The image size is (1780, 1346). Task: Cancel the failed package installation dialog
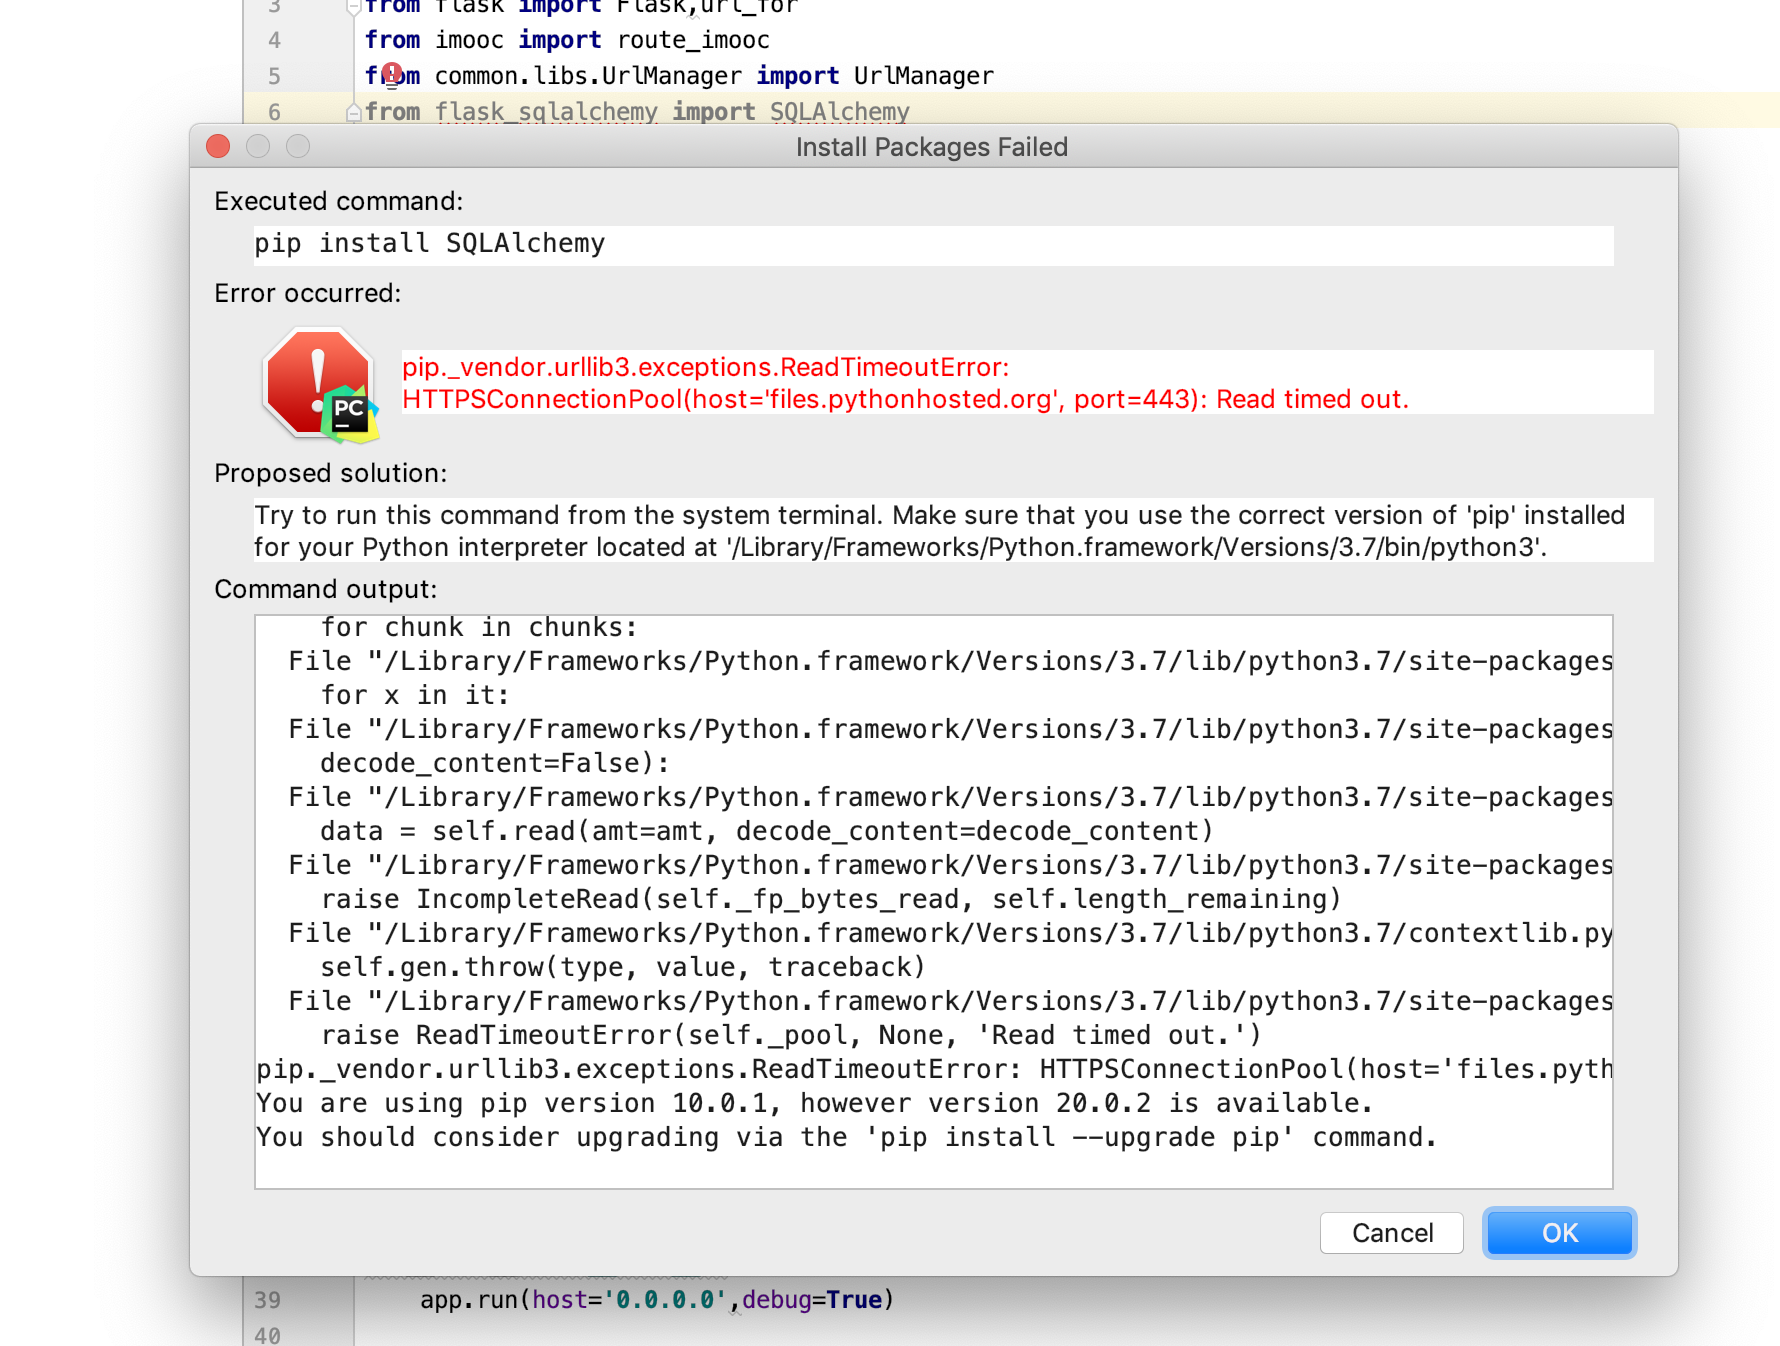pos(1391,1232)
